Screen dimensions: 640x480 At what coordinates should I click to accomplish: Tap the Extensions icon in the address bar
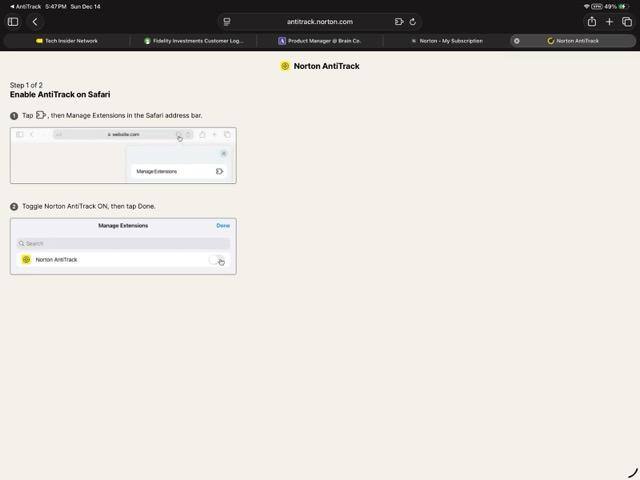coord(399,22)
